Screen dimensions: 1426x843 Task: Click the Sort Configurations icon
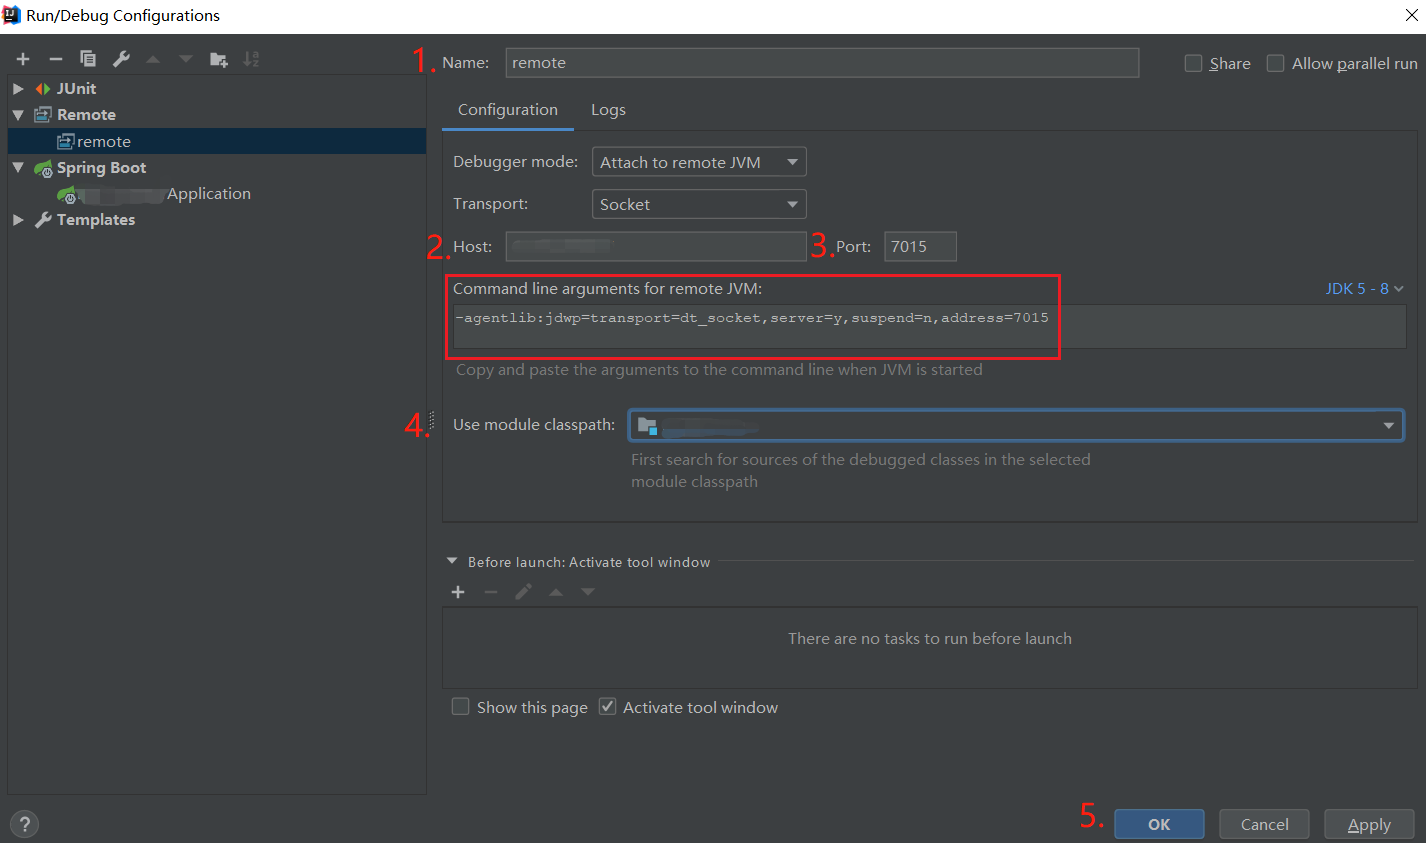point(251,60)
